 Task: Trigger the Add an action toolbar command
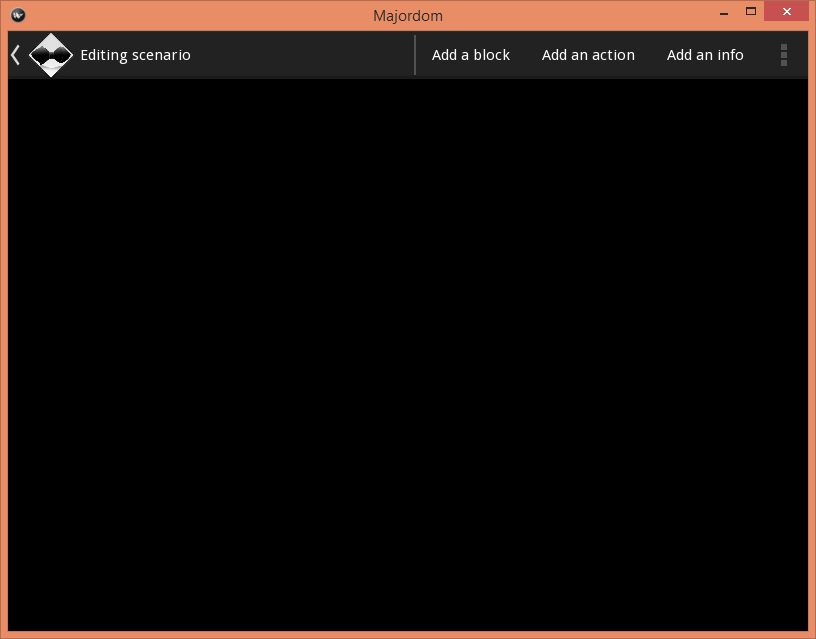[588, 55]
